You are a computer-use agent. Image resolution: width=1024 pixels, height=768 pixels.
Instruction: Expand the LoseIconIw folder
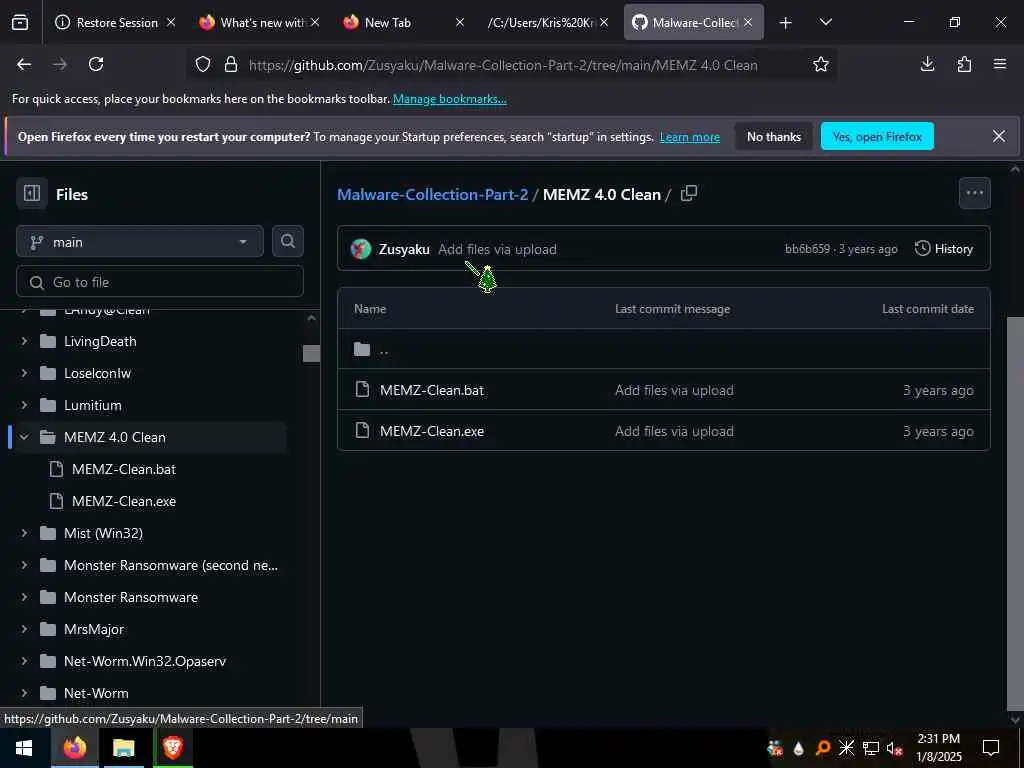(24, 374)
